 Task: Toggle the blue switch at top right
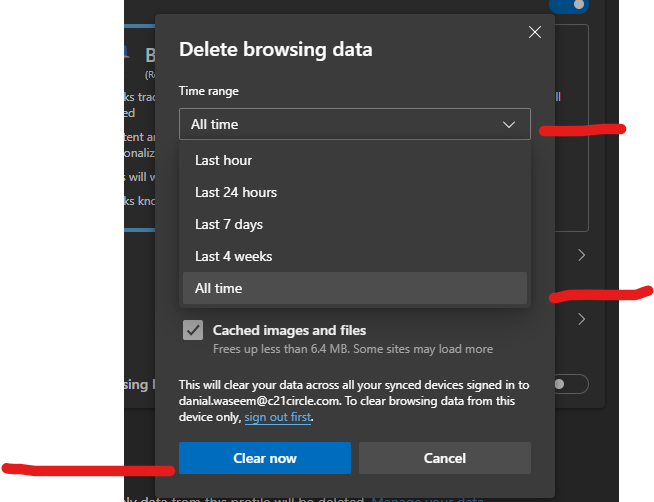coord(570,5)
